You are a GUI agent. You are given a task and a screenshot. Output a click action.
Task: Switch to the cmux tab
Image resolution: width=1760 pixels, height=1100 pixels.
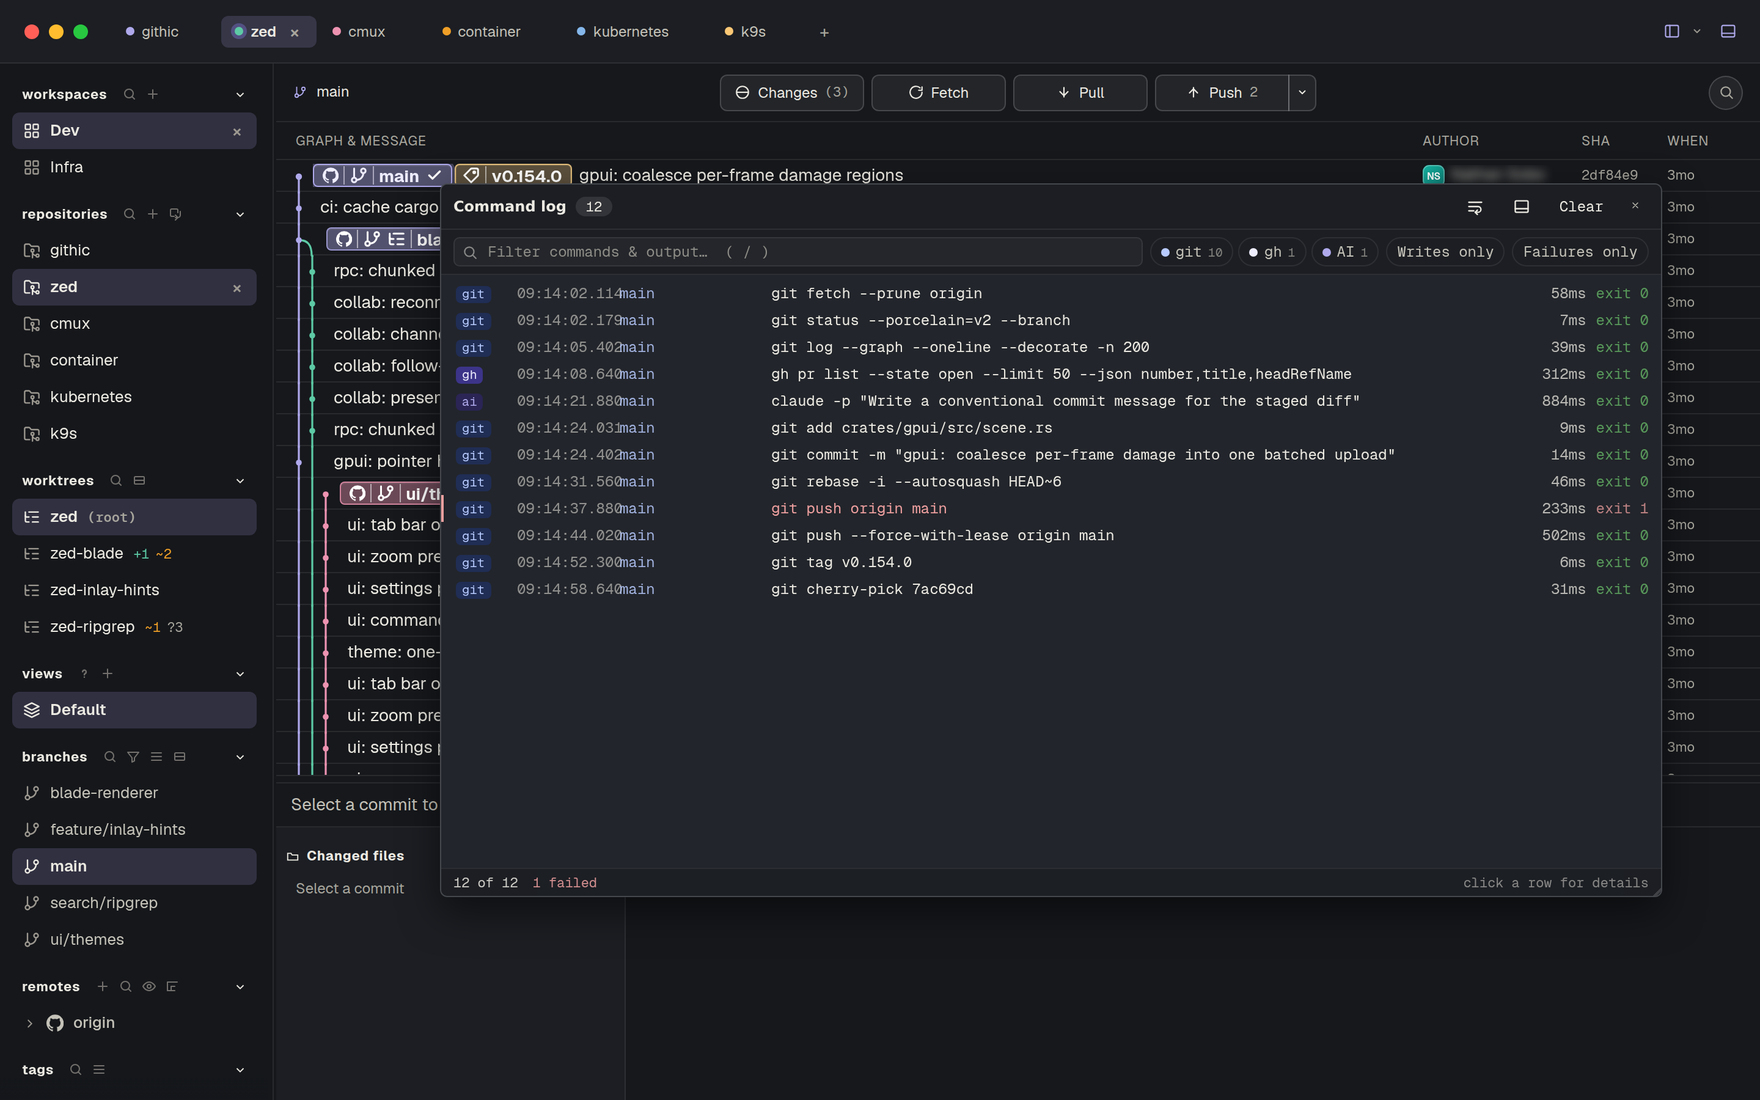click(x=358, y=32)
